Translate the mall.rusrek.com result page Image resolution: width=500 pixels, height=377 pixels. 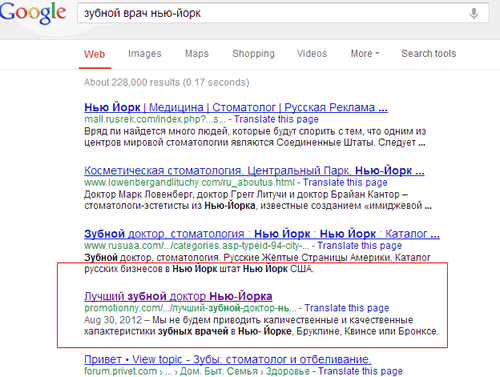(276, 119)
